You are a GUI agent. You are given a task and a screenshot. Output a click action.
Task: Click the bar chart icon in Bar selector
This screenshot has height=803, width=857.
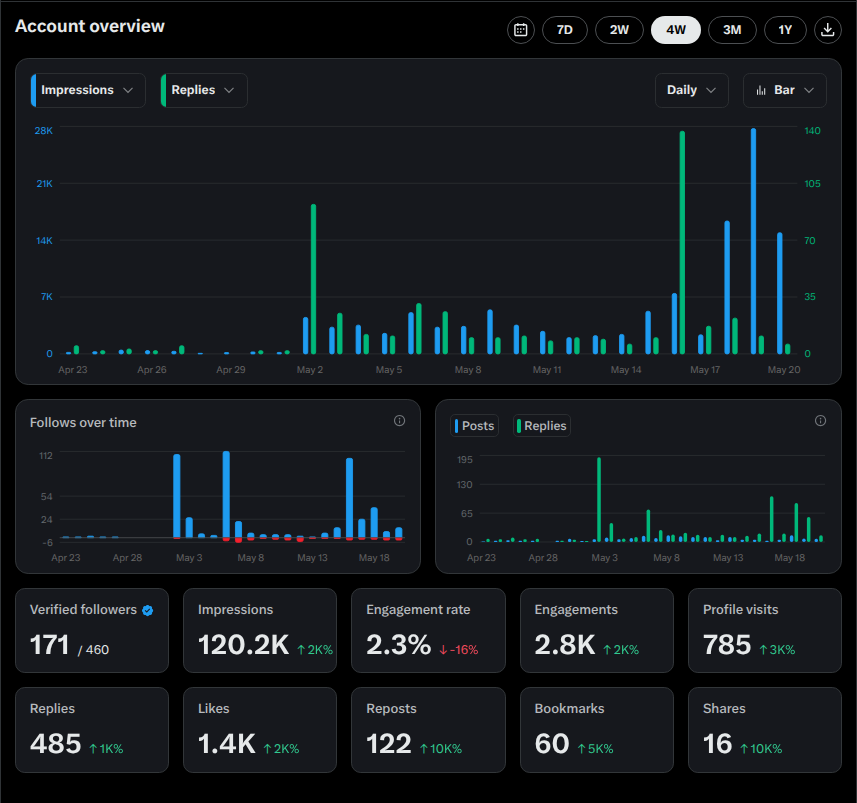(x=761, y=90)
